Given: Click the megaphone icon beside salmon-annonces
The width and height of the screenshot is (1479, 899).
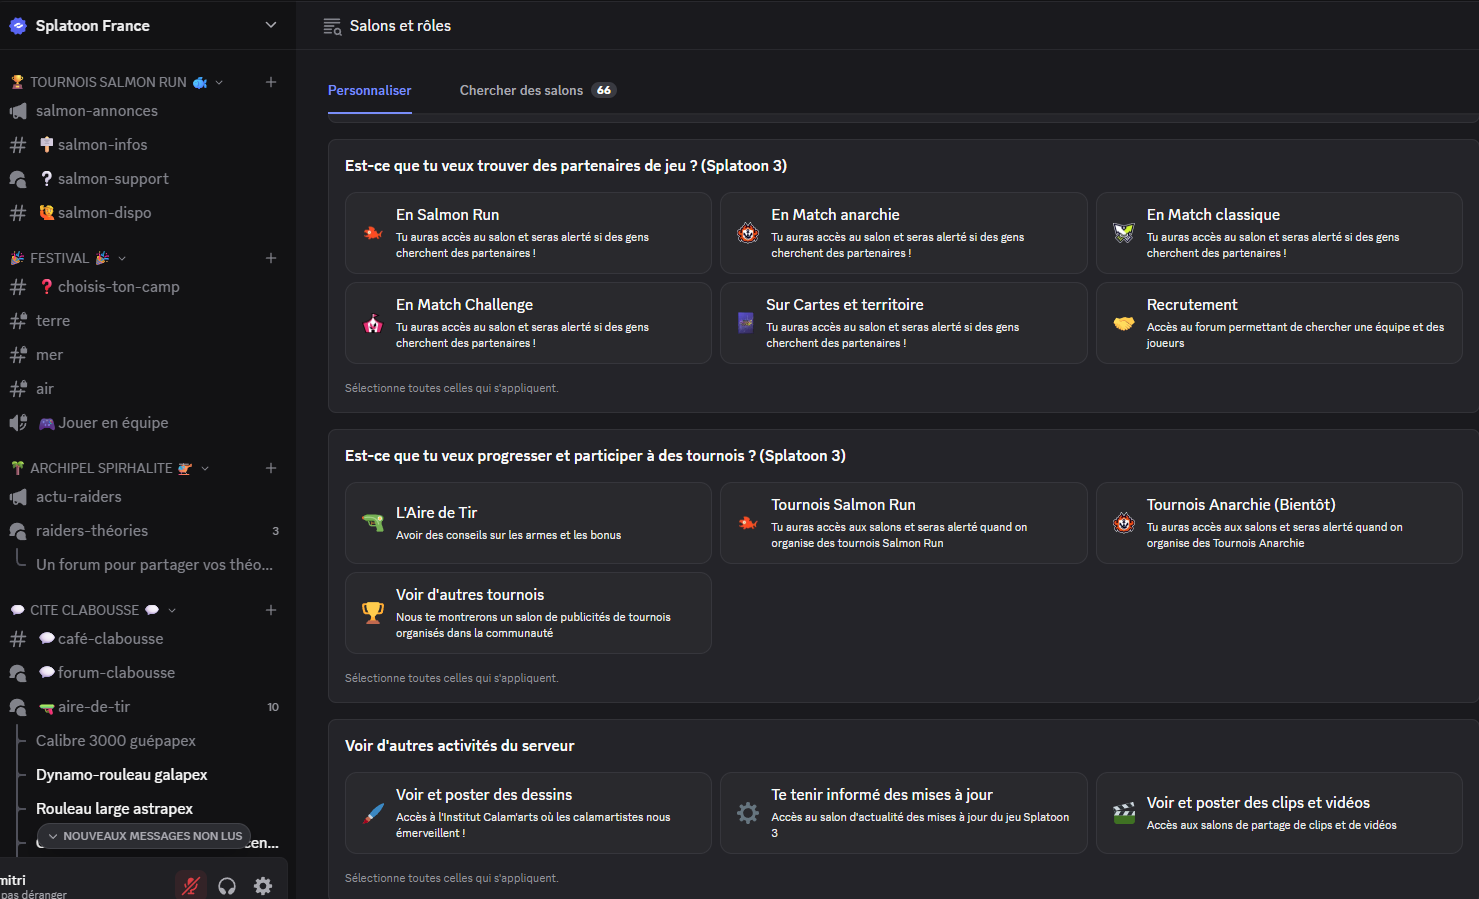Looking at the screenshot, I should (18, 111).
